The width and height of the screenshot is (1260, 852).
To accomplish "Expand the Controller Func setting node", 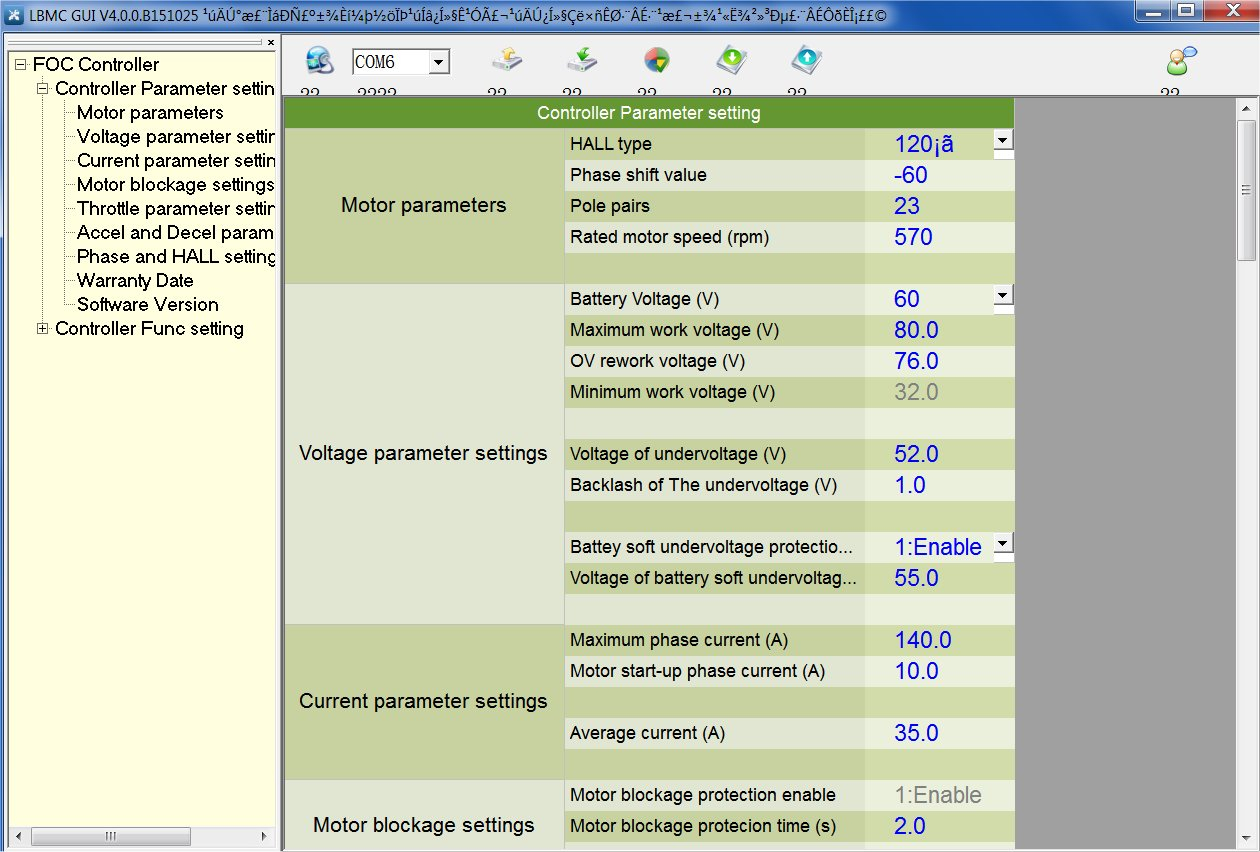I will [x=42, y=329].
